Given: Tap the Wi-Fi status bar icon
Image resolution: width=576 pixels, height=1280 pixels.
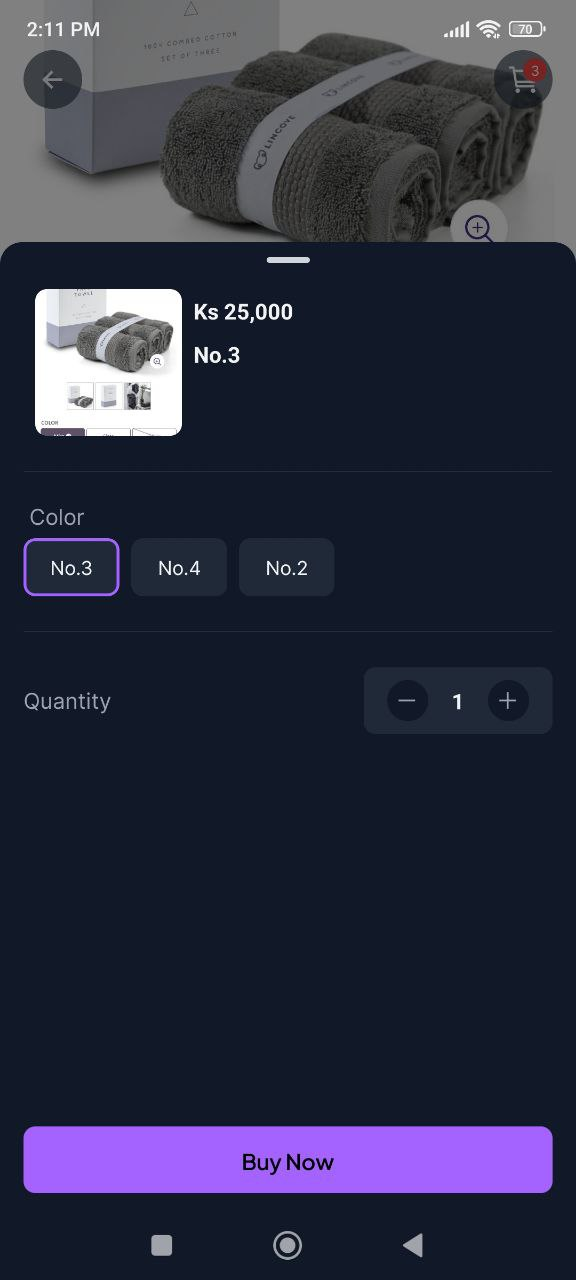Looking at the screenshot, I should 488,29.
